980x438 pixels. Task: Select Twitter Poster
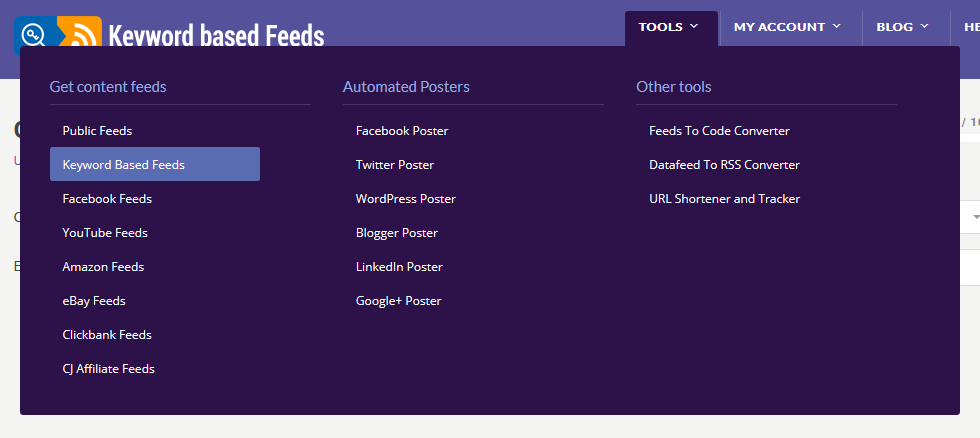click(x=395, y=164)
